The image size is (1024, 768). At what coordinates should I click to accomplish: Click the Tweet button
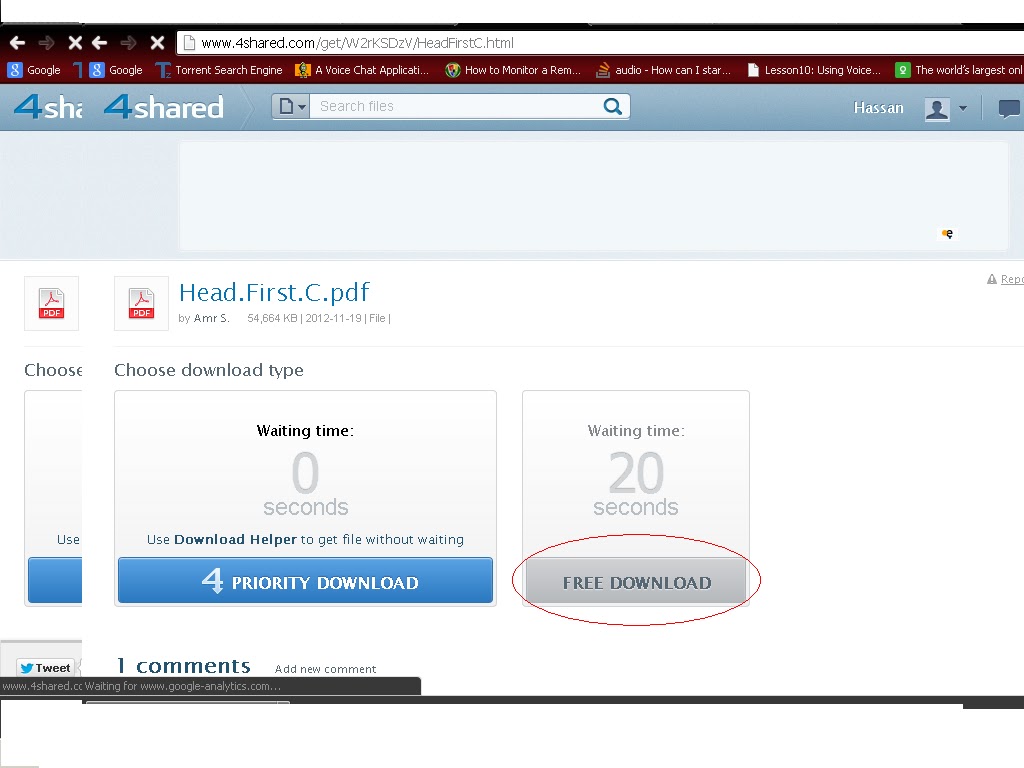click(44, 668)
